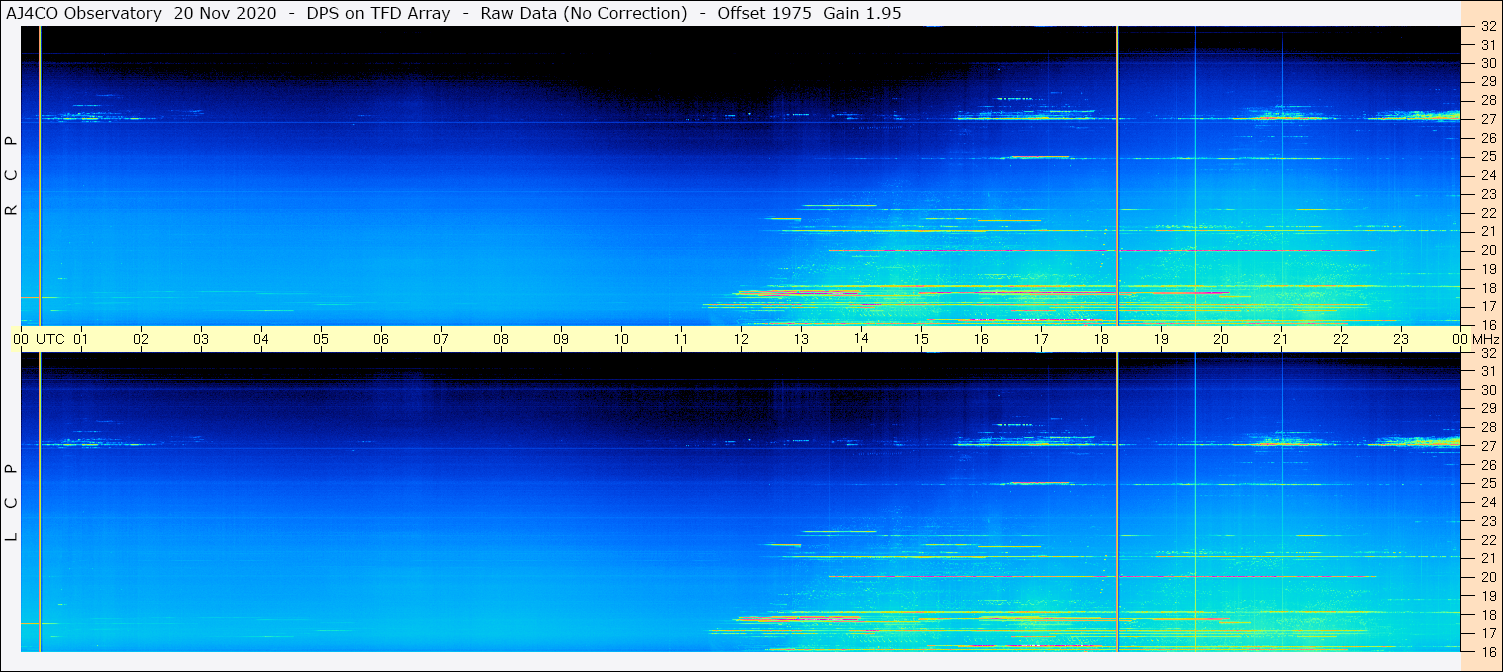Select the 15 hour tick label

point(921,339)
